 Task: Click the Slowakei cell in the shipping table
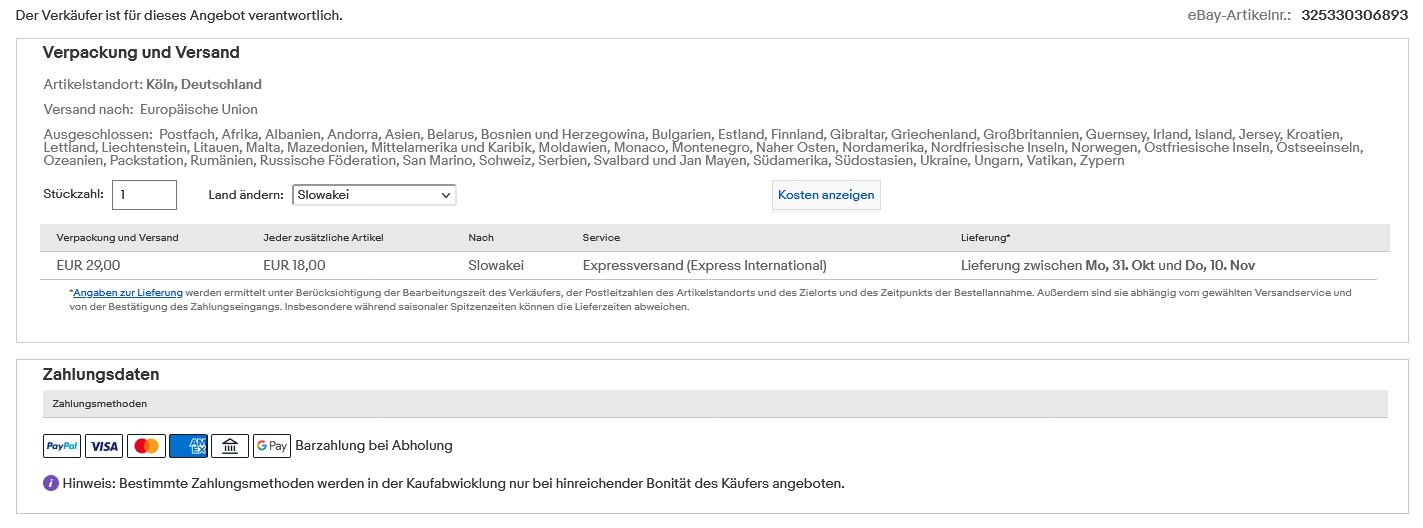(496, 266)
